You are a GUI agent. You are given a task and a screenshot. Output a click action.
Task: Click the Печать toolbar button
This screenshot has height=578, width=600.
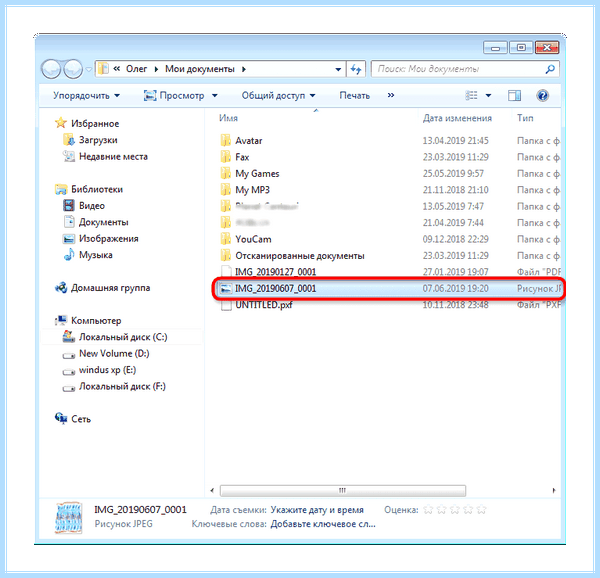pyautogui.click(x=355, y=95)
